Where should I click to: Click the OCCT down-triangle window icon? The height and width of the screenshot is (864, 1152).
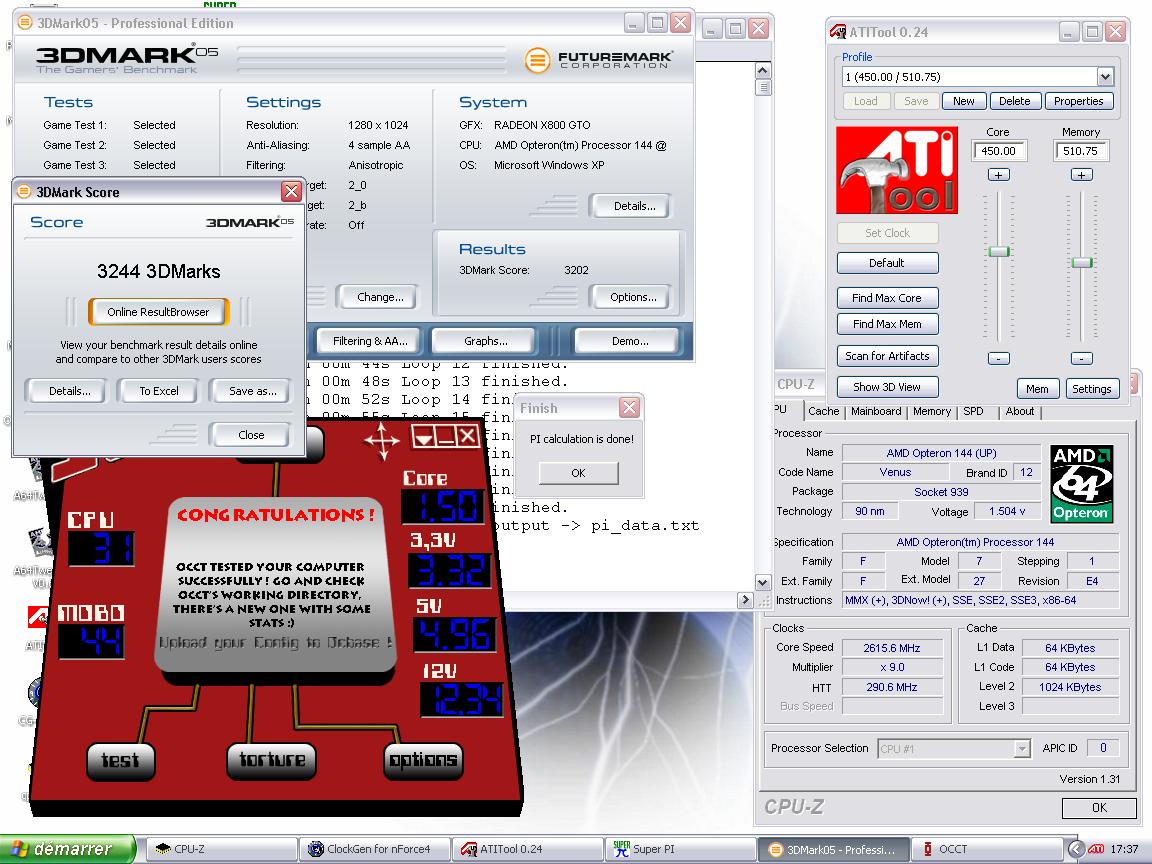pos(424,438)
